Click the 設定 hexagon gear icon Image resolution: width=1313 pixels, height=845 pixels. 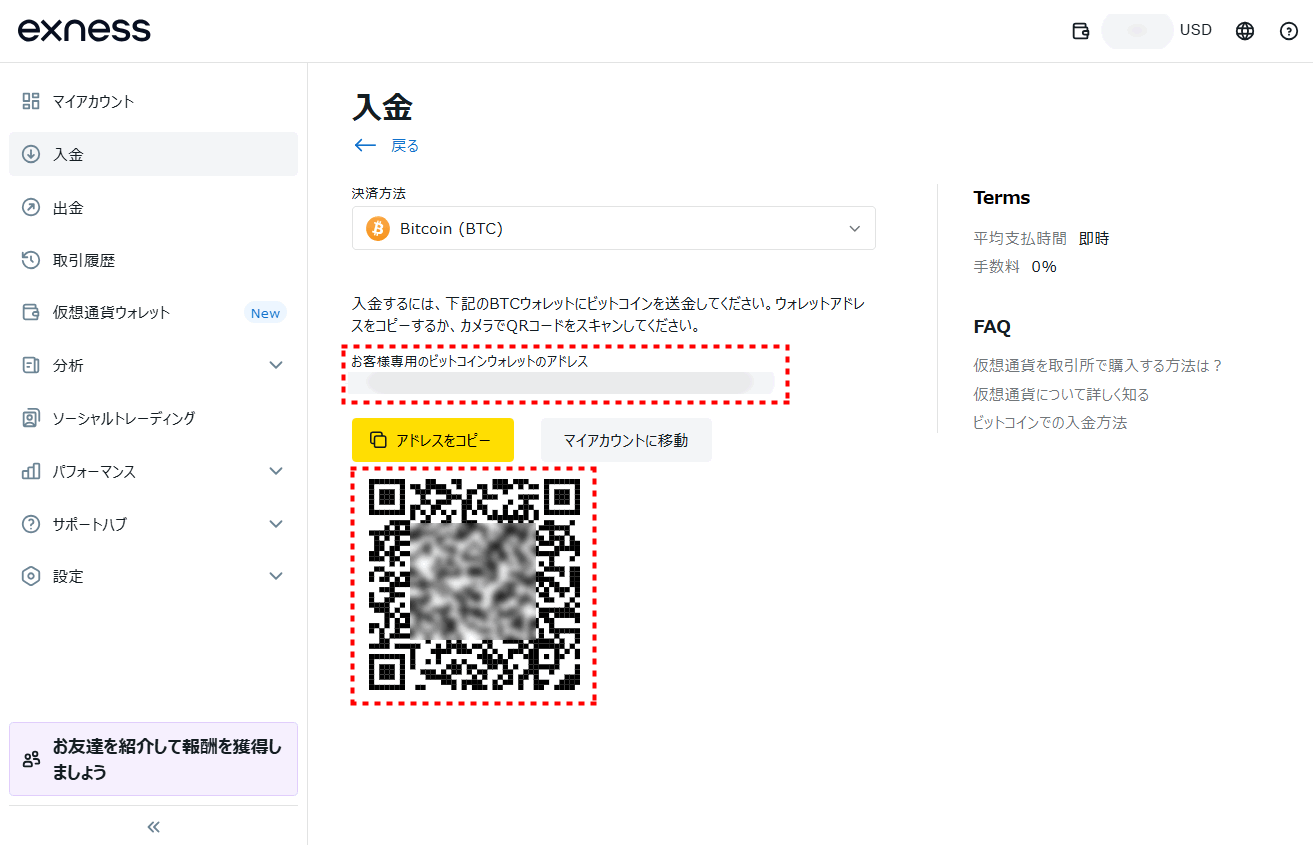[31, 576]
